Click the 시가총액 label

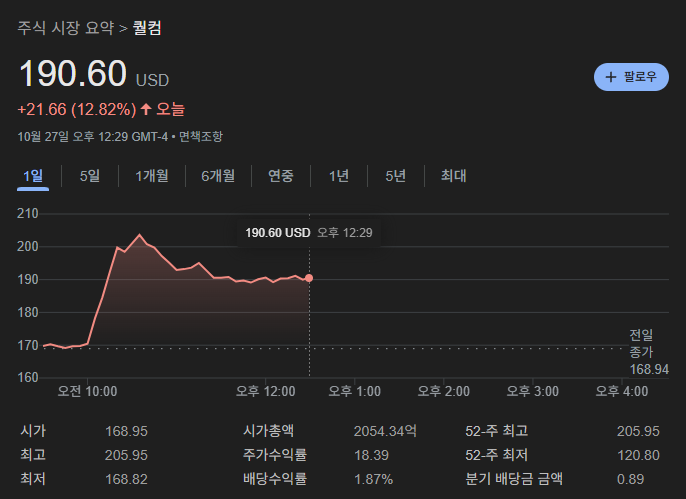(269, 431)
